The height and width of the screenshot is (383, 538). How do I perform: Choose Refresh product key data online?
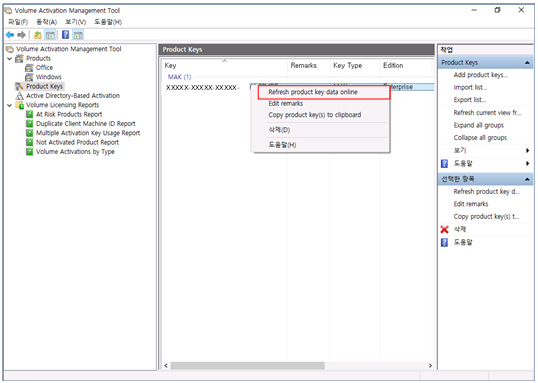pyautogui.click(x=324, y=92)
